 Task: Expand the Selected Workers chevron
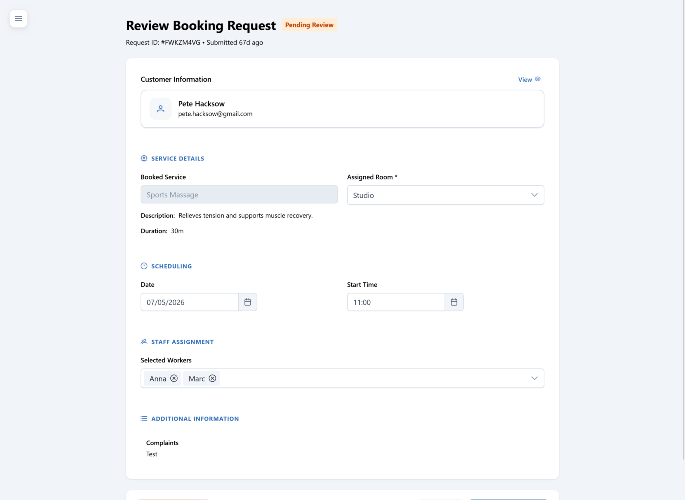(534, 378)
